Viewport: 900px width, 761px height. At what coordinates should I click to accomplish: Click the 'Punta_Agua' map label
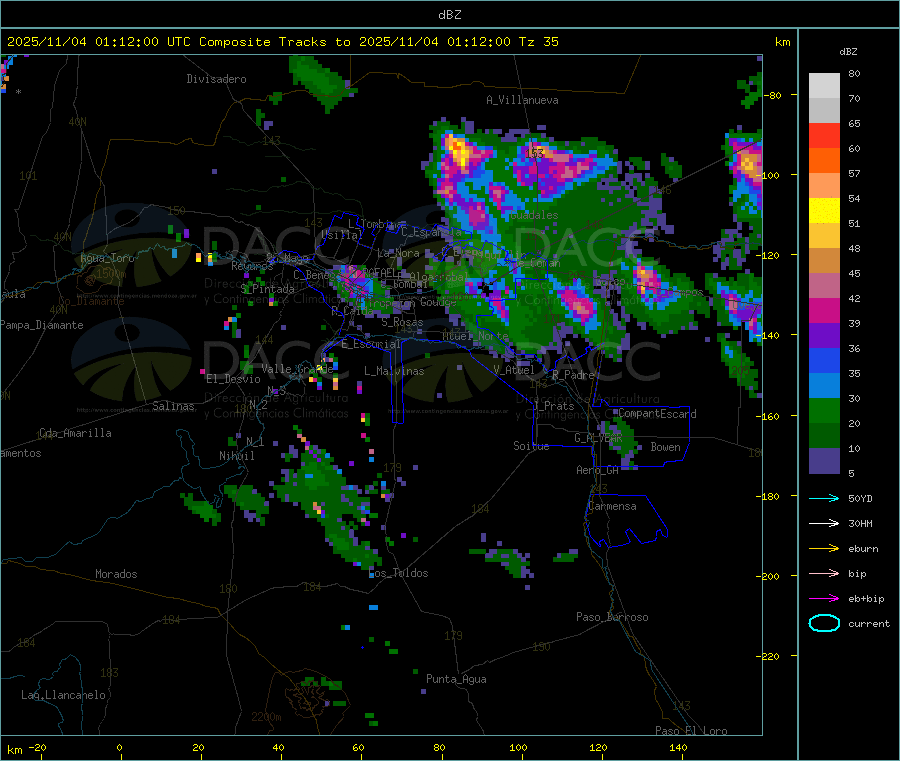pyautogui.click(x=456, y=679)
